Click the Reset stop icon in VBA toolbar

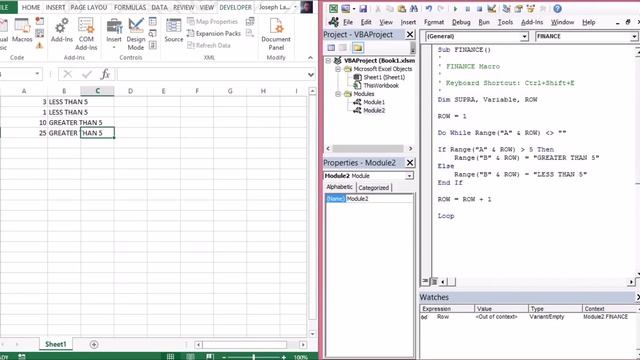tap(480, 9)
